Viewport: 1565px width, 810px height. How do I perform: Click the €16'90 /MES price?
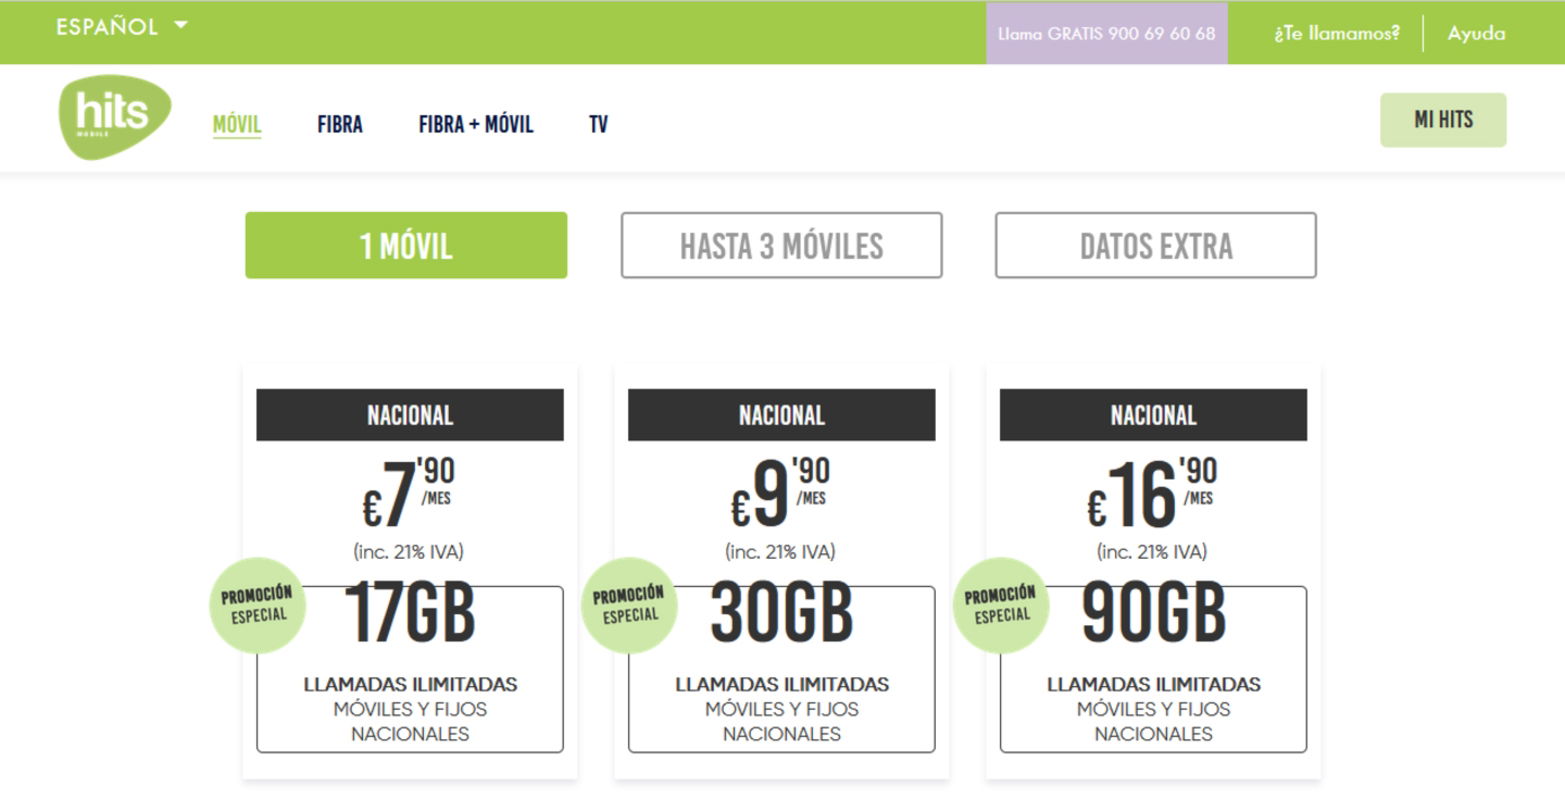coord(1152,493)
